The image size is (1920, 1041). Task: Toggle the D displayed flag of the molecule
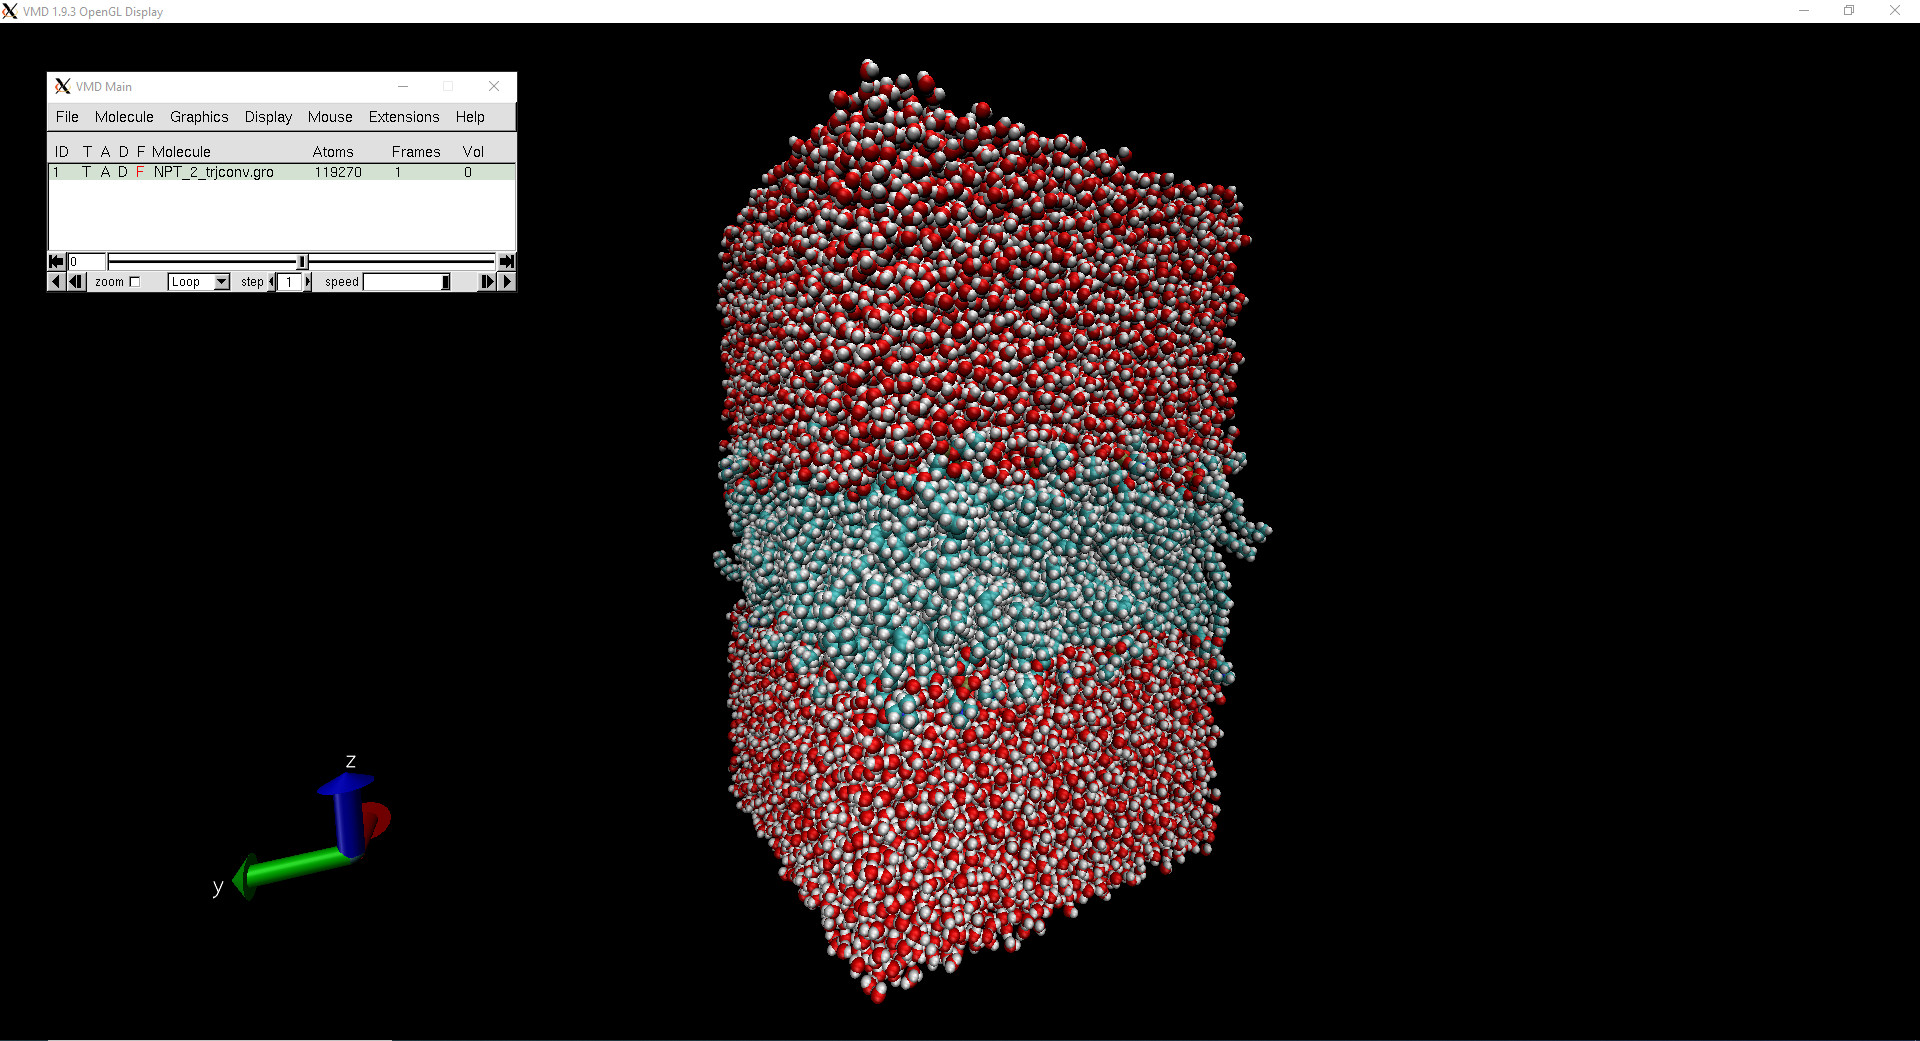(123, 172)
